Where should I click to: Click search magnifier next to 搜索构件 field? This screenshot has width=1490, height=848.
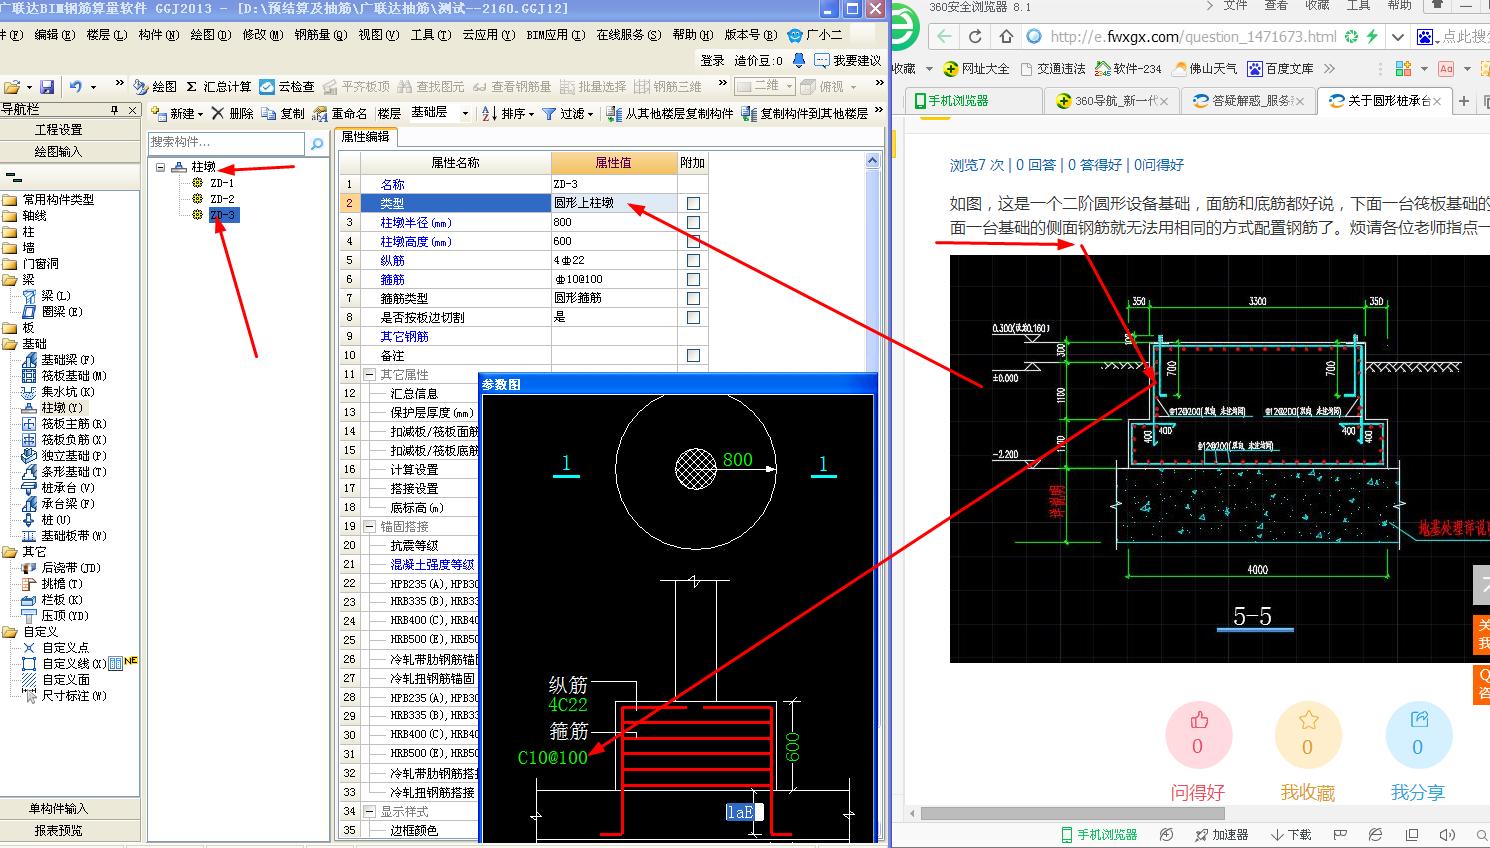[x=317, y=143]
